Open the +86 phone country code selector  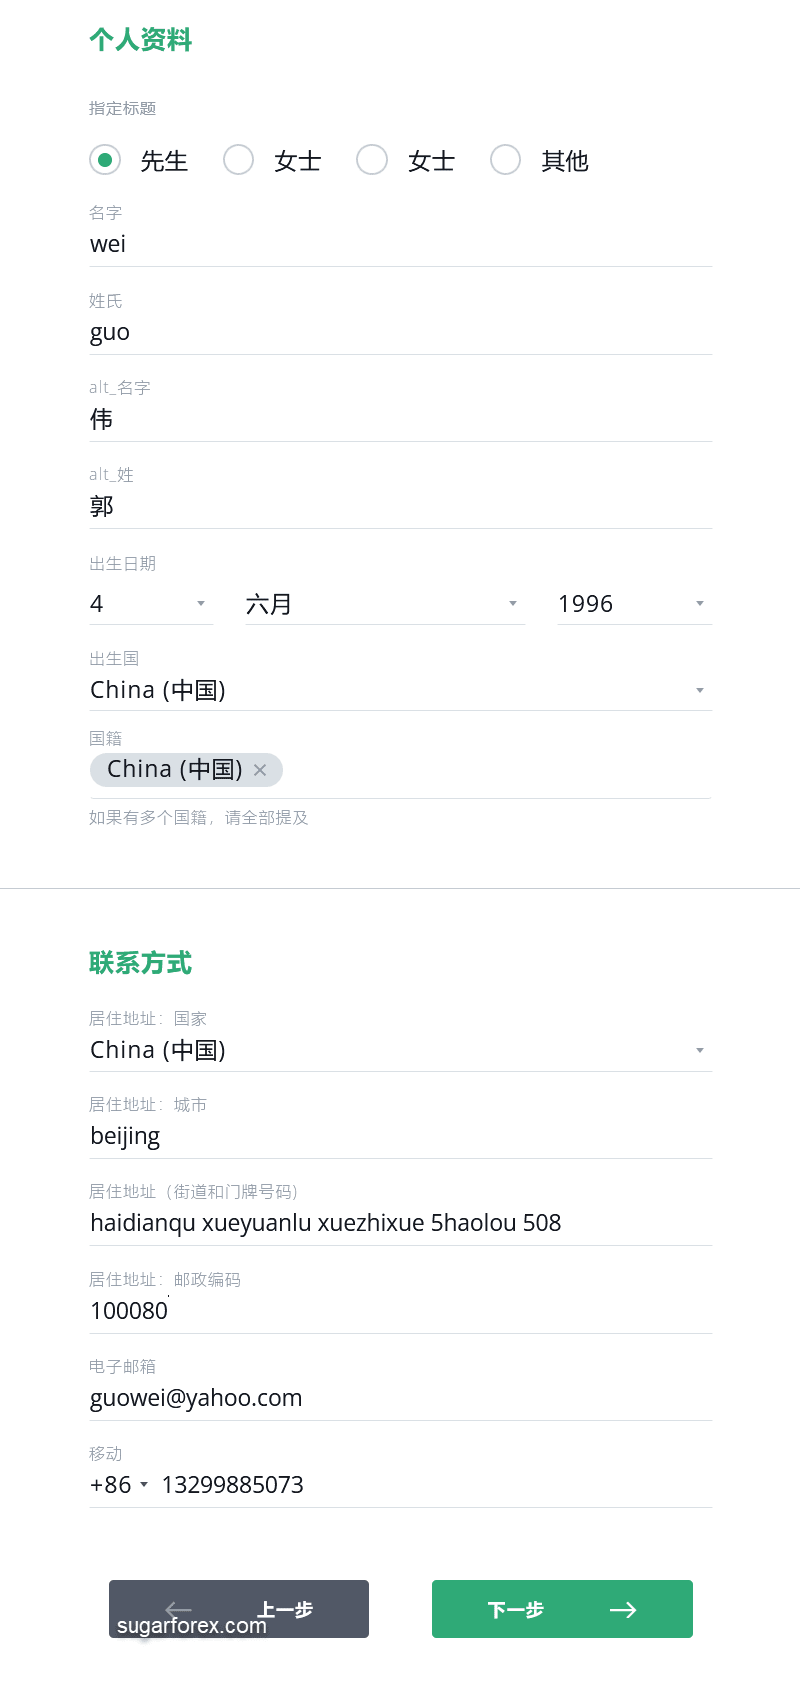119,1485
